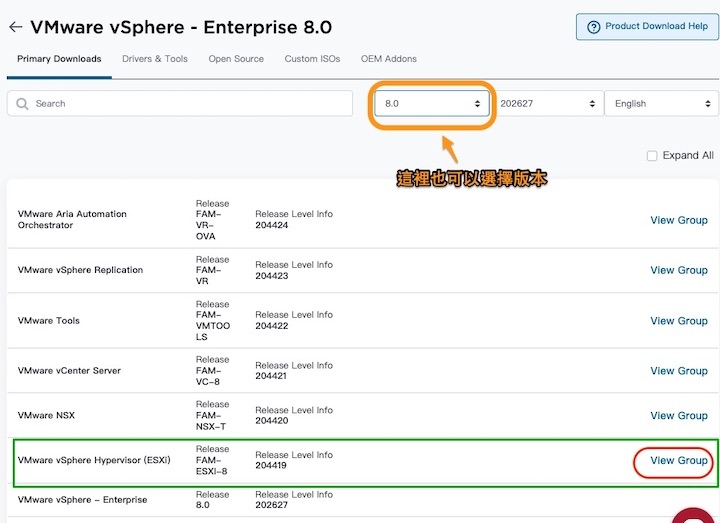720x523 pixels.
Task: Click the Release FAM-ESXI-8 cell
Action: tap(213, 460)
